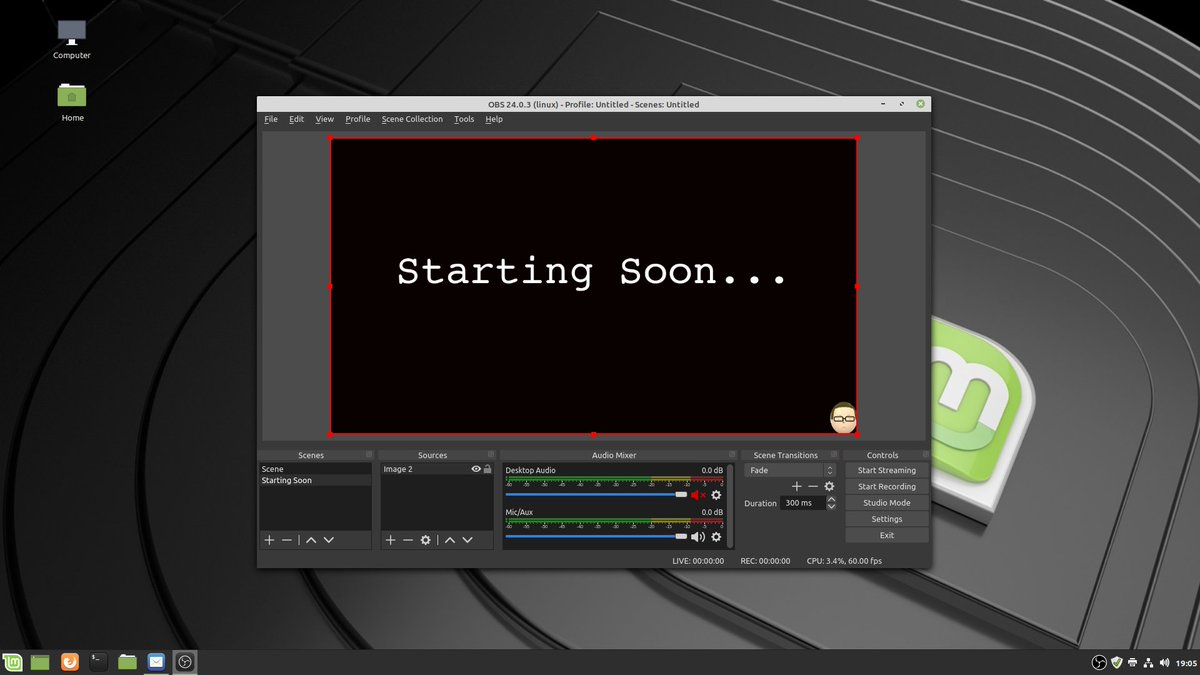
Task: Open network icon in system tray
Action: pyautogui.click(x=1148, y=662)
